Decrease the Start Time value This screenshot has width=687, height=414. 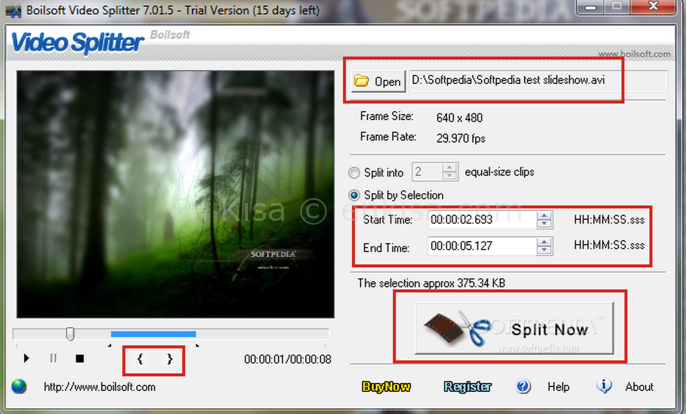point(544,224)
